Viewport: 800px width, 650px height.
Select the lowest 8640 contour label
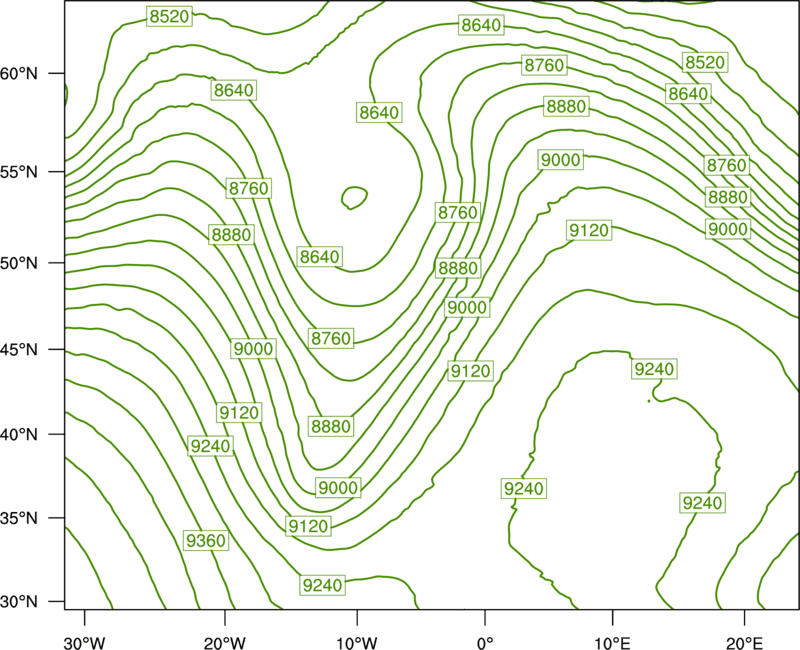click(x=319, y=257)
